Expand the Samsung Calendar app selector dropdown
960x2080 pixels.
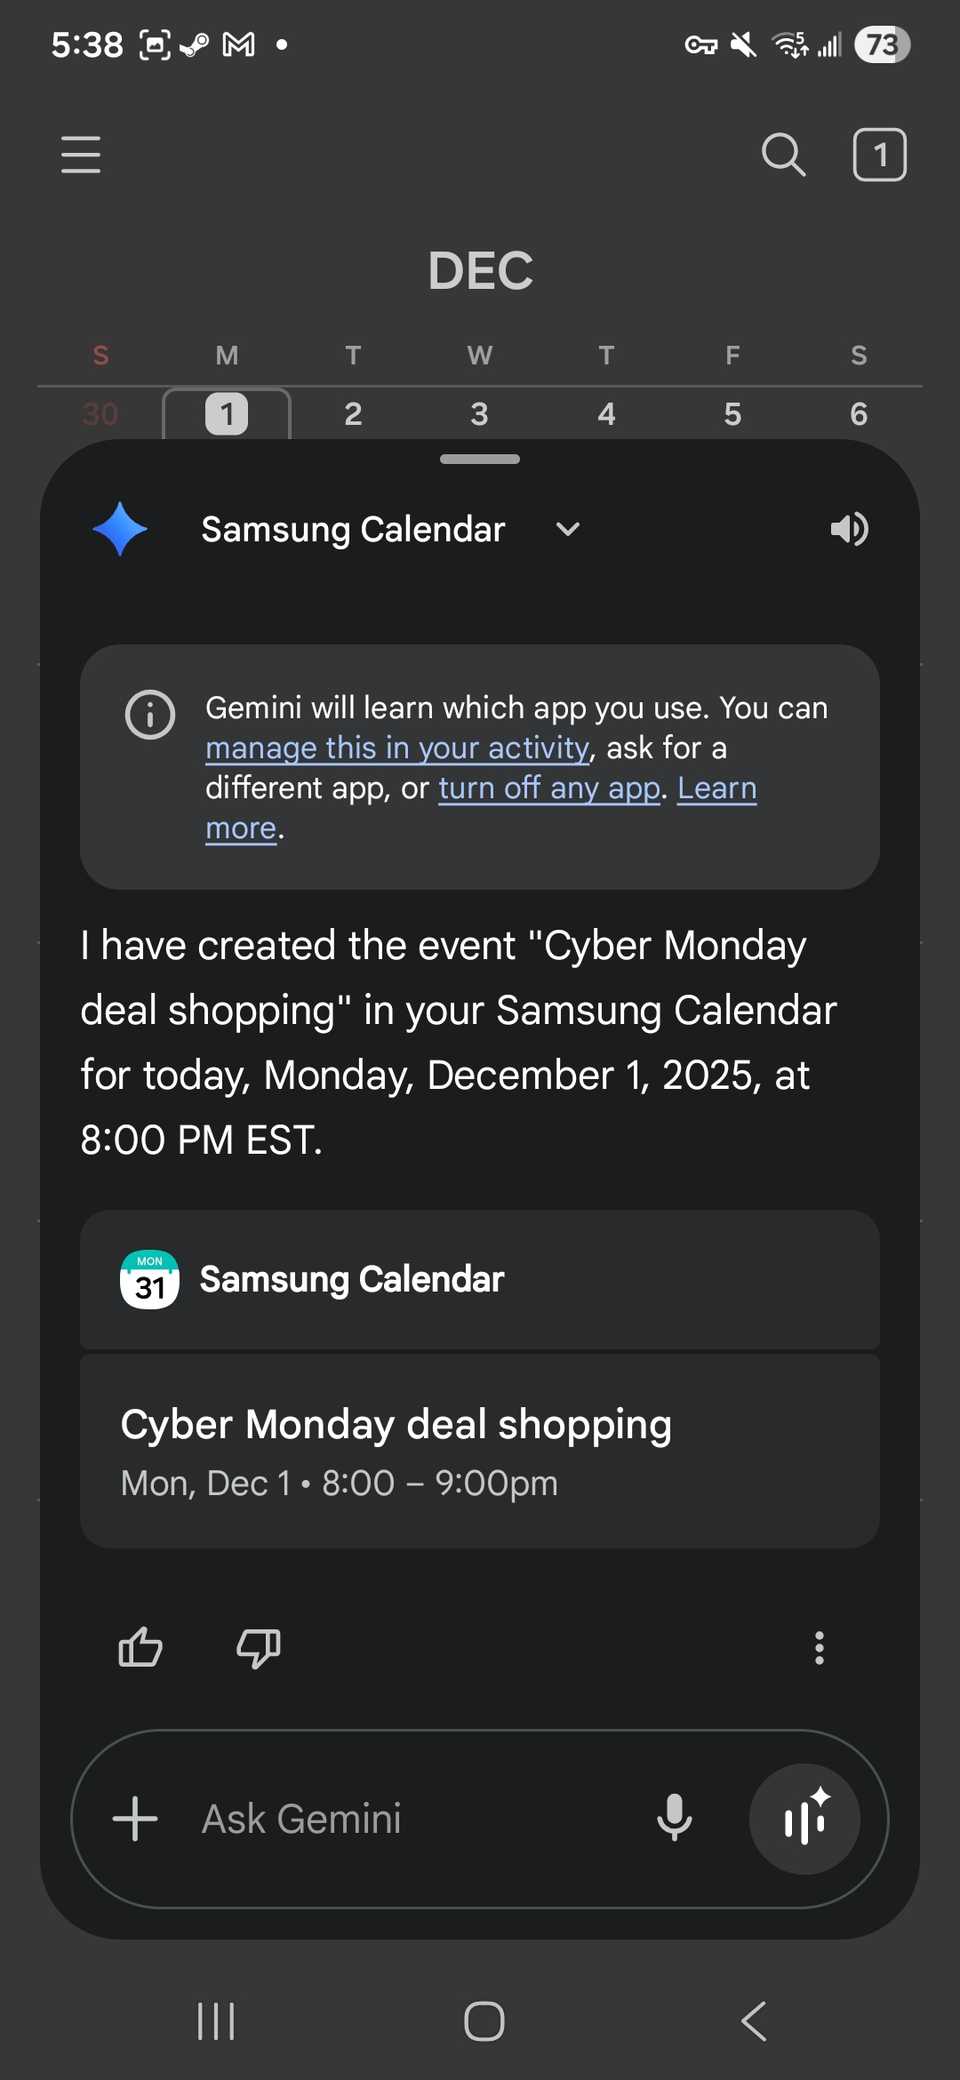[x=566, y=529]
